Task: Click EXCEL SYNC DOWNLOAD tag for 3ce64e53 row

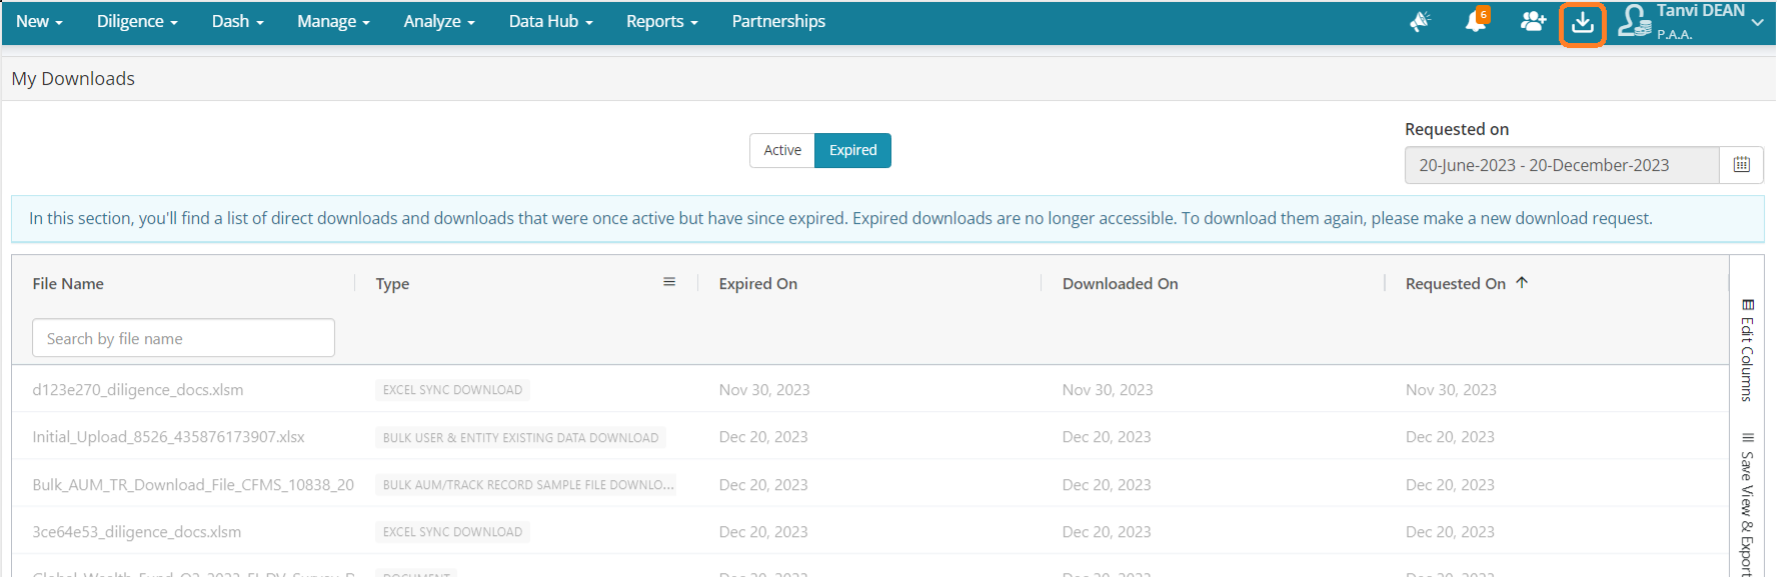Action: (452, 532)
